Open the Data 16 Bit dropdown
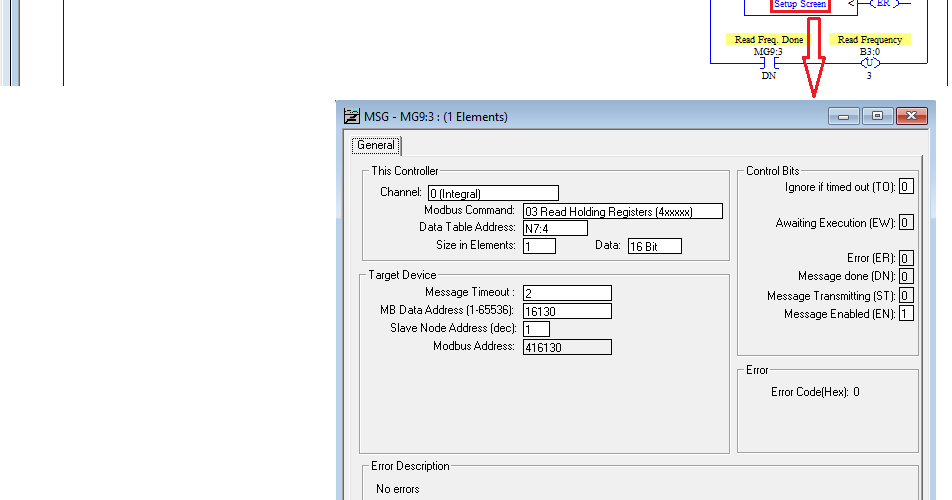Image resolution: width=952 pixels, height=500 pixels. (654, 246)
